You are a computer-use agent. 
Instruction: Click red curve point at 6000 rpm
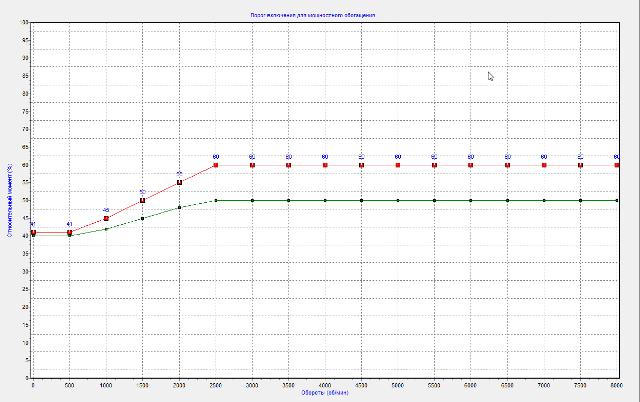click(471, 165)
